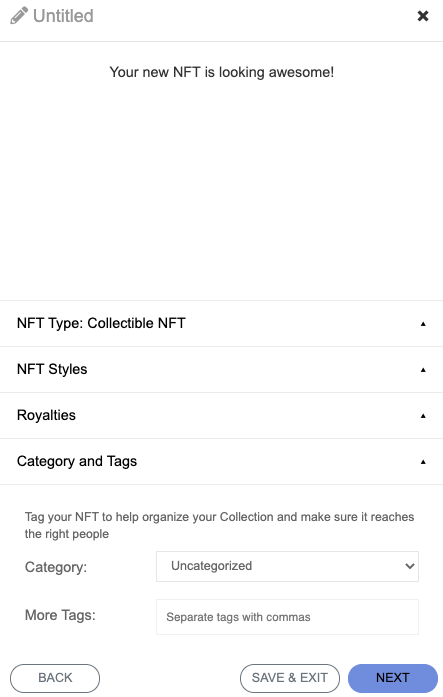
Task: Click the BACK button
Action: [55, 678]
